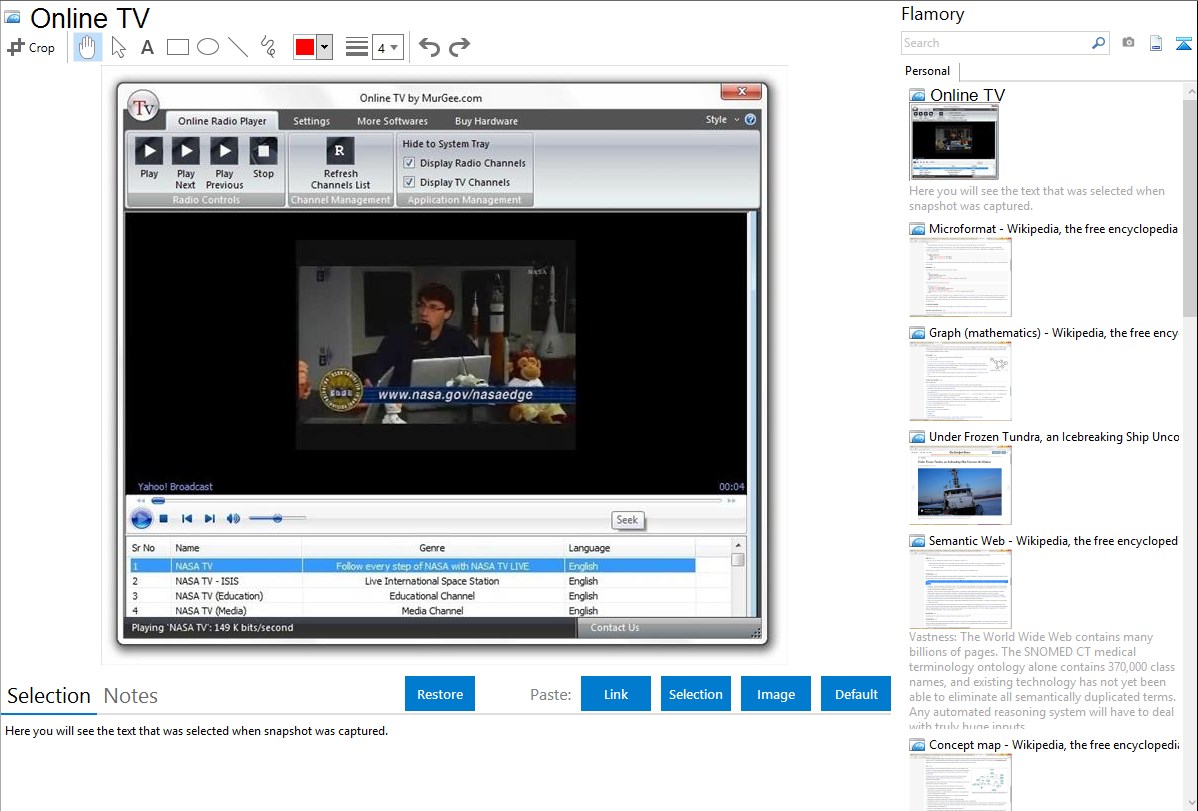Click the camera capture icon
This screenshot has height=811, width=1198.
pos(1128,43)
